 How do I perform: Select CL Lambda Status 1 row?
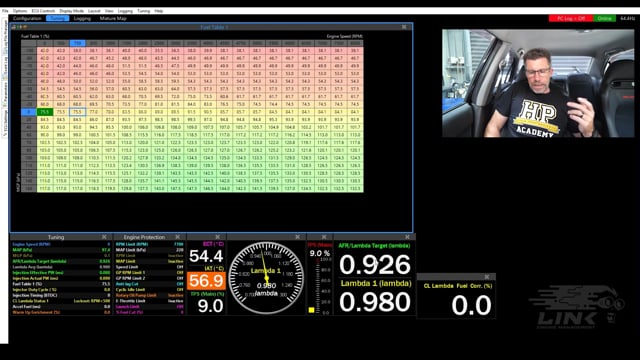click(61, 301)
